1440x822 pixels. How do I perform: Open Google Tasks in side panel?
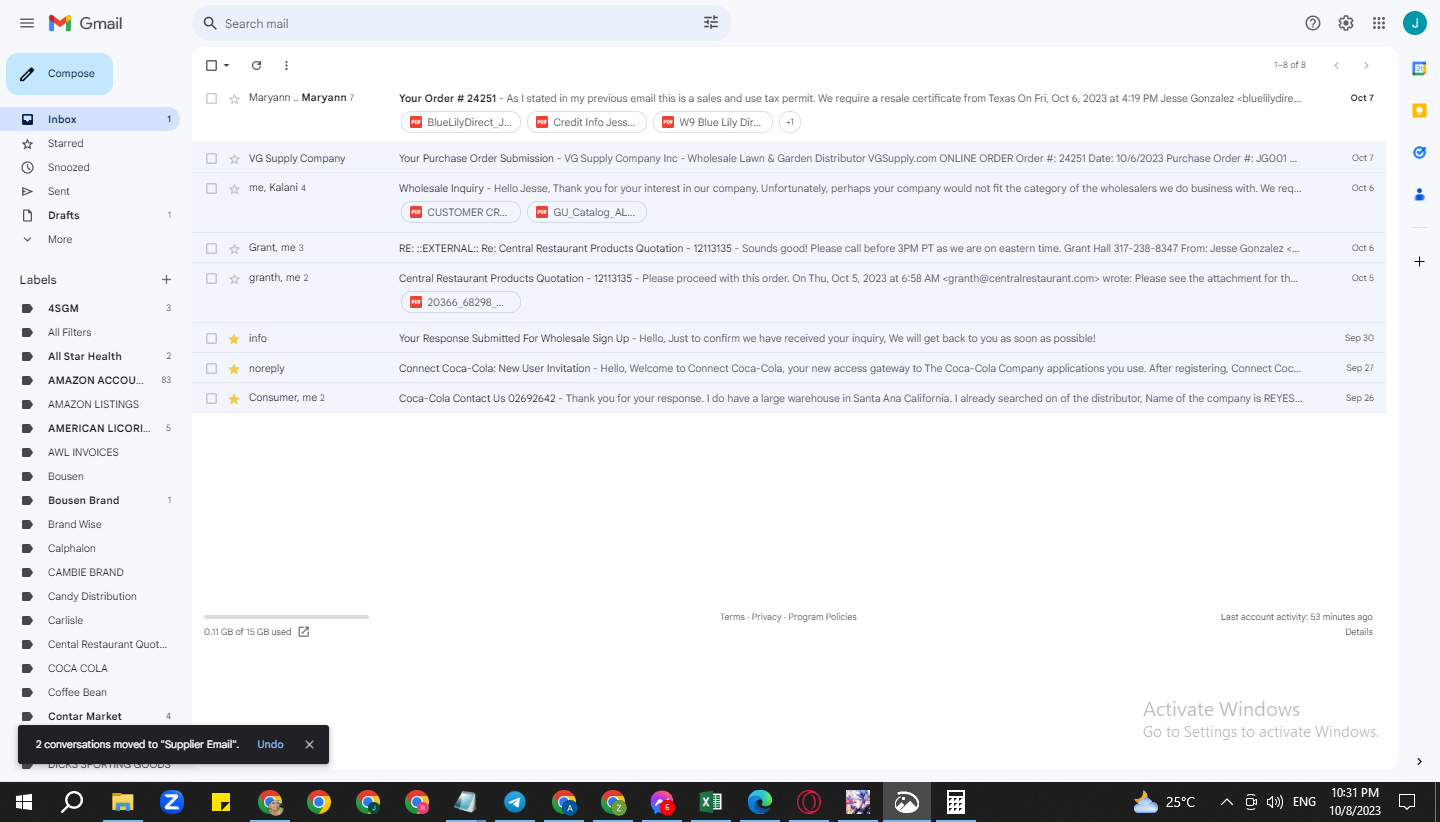point(1419,152)
